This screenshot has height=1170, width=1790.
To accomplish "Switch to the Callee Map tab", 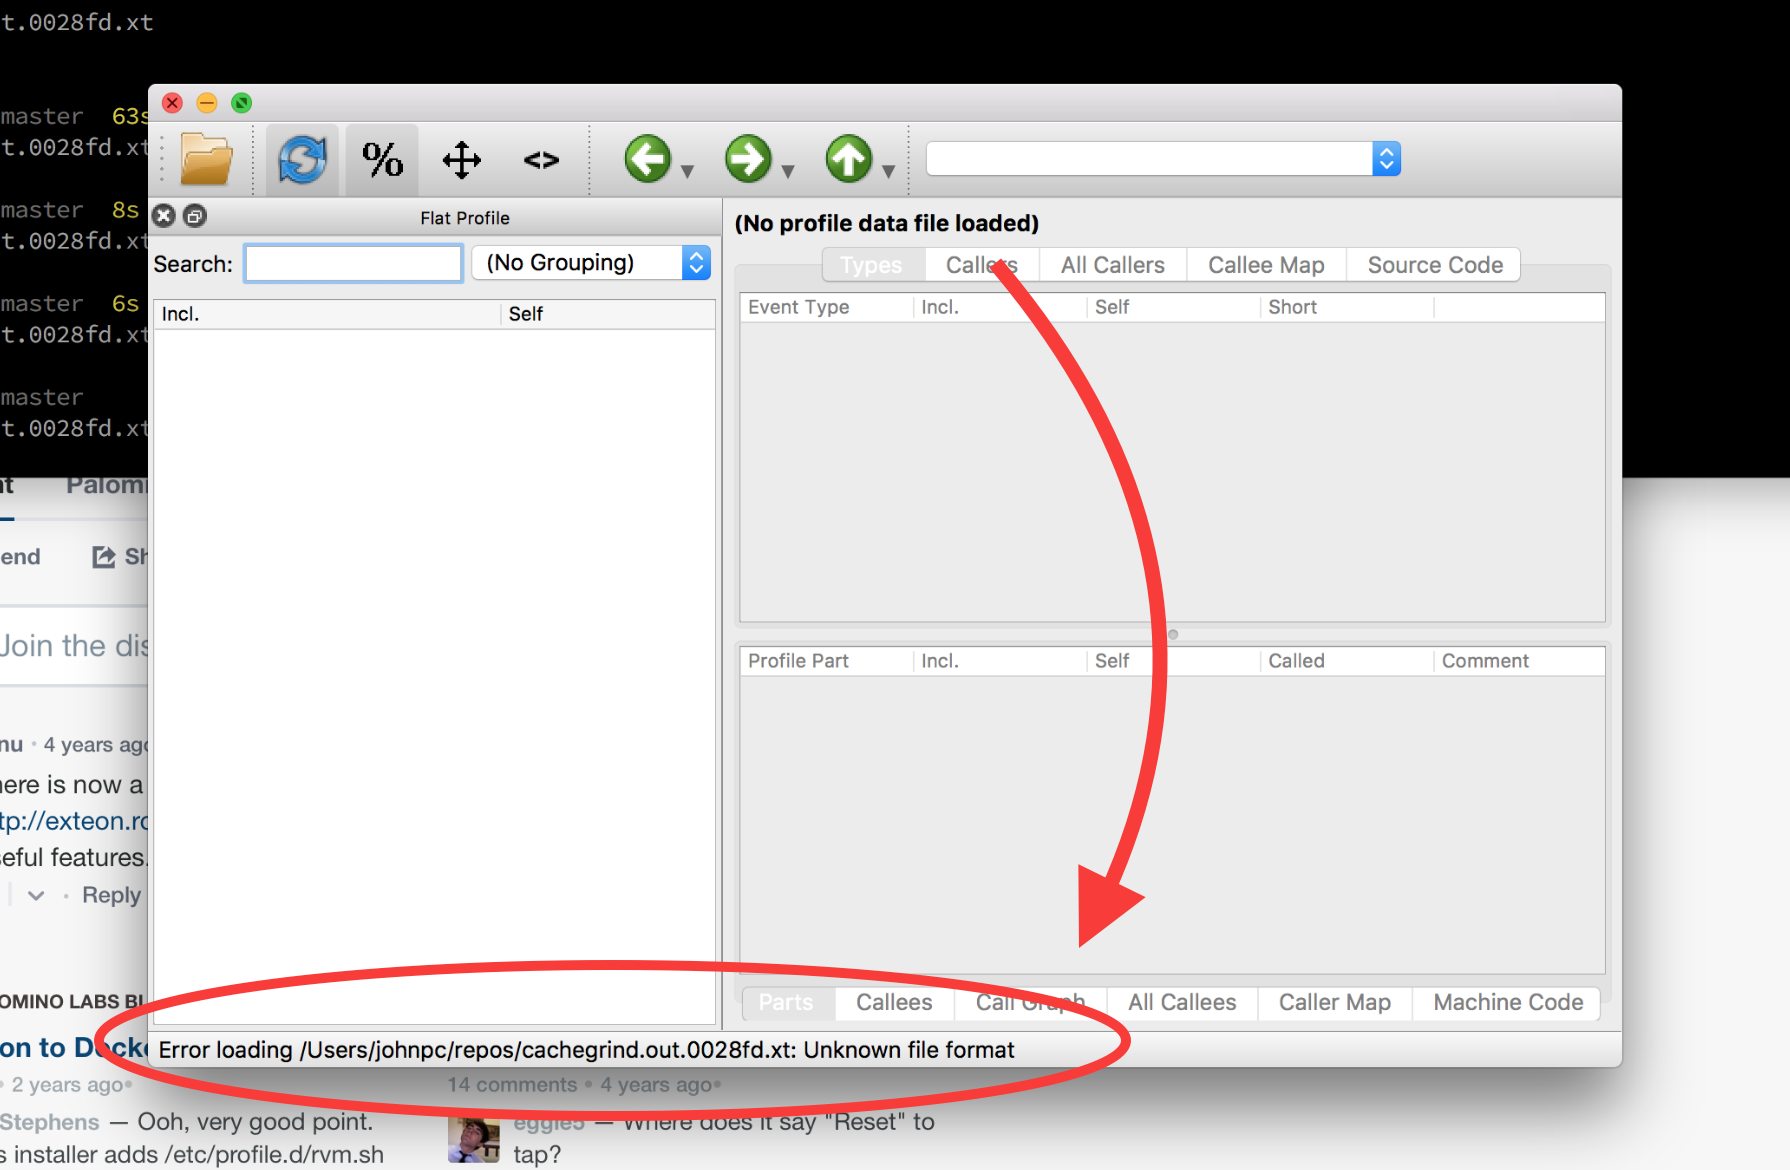I will [1266, 265].
